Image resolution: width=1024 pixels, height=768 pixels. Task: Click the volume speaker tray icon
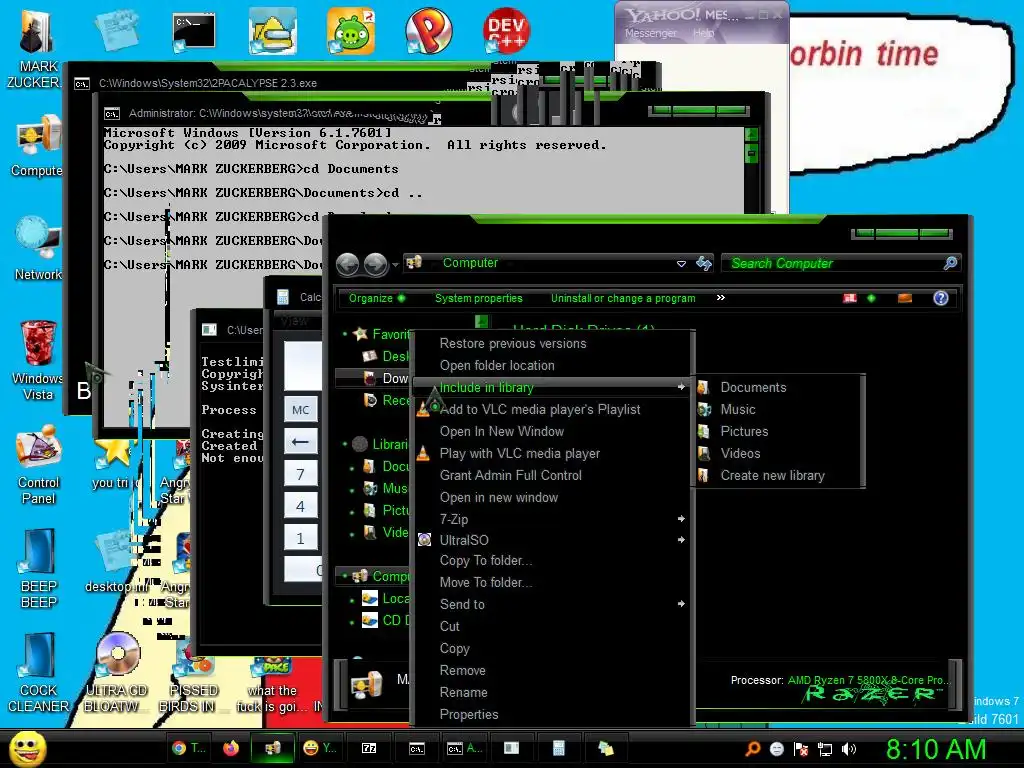pos(849,749)
